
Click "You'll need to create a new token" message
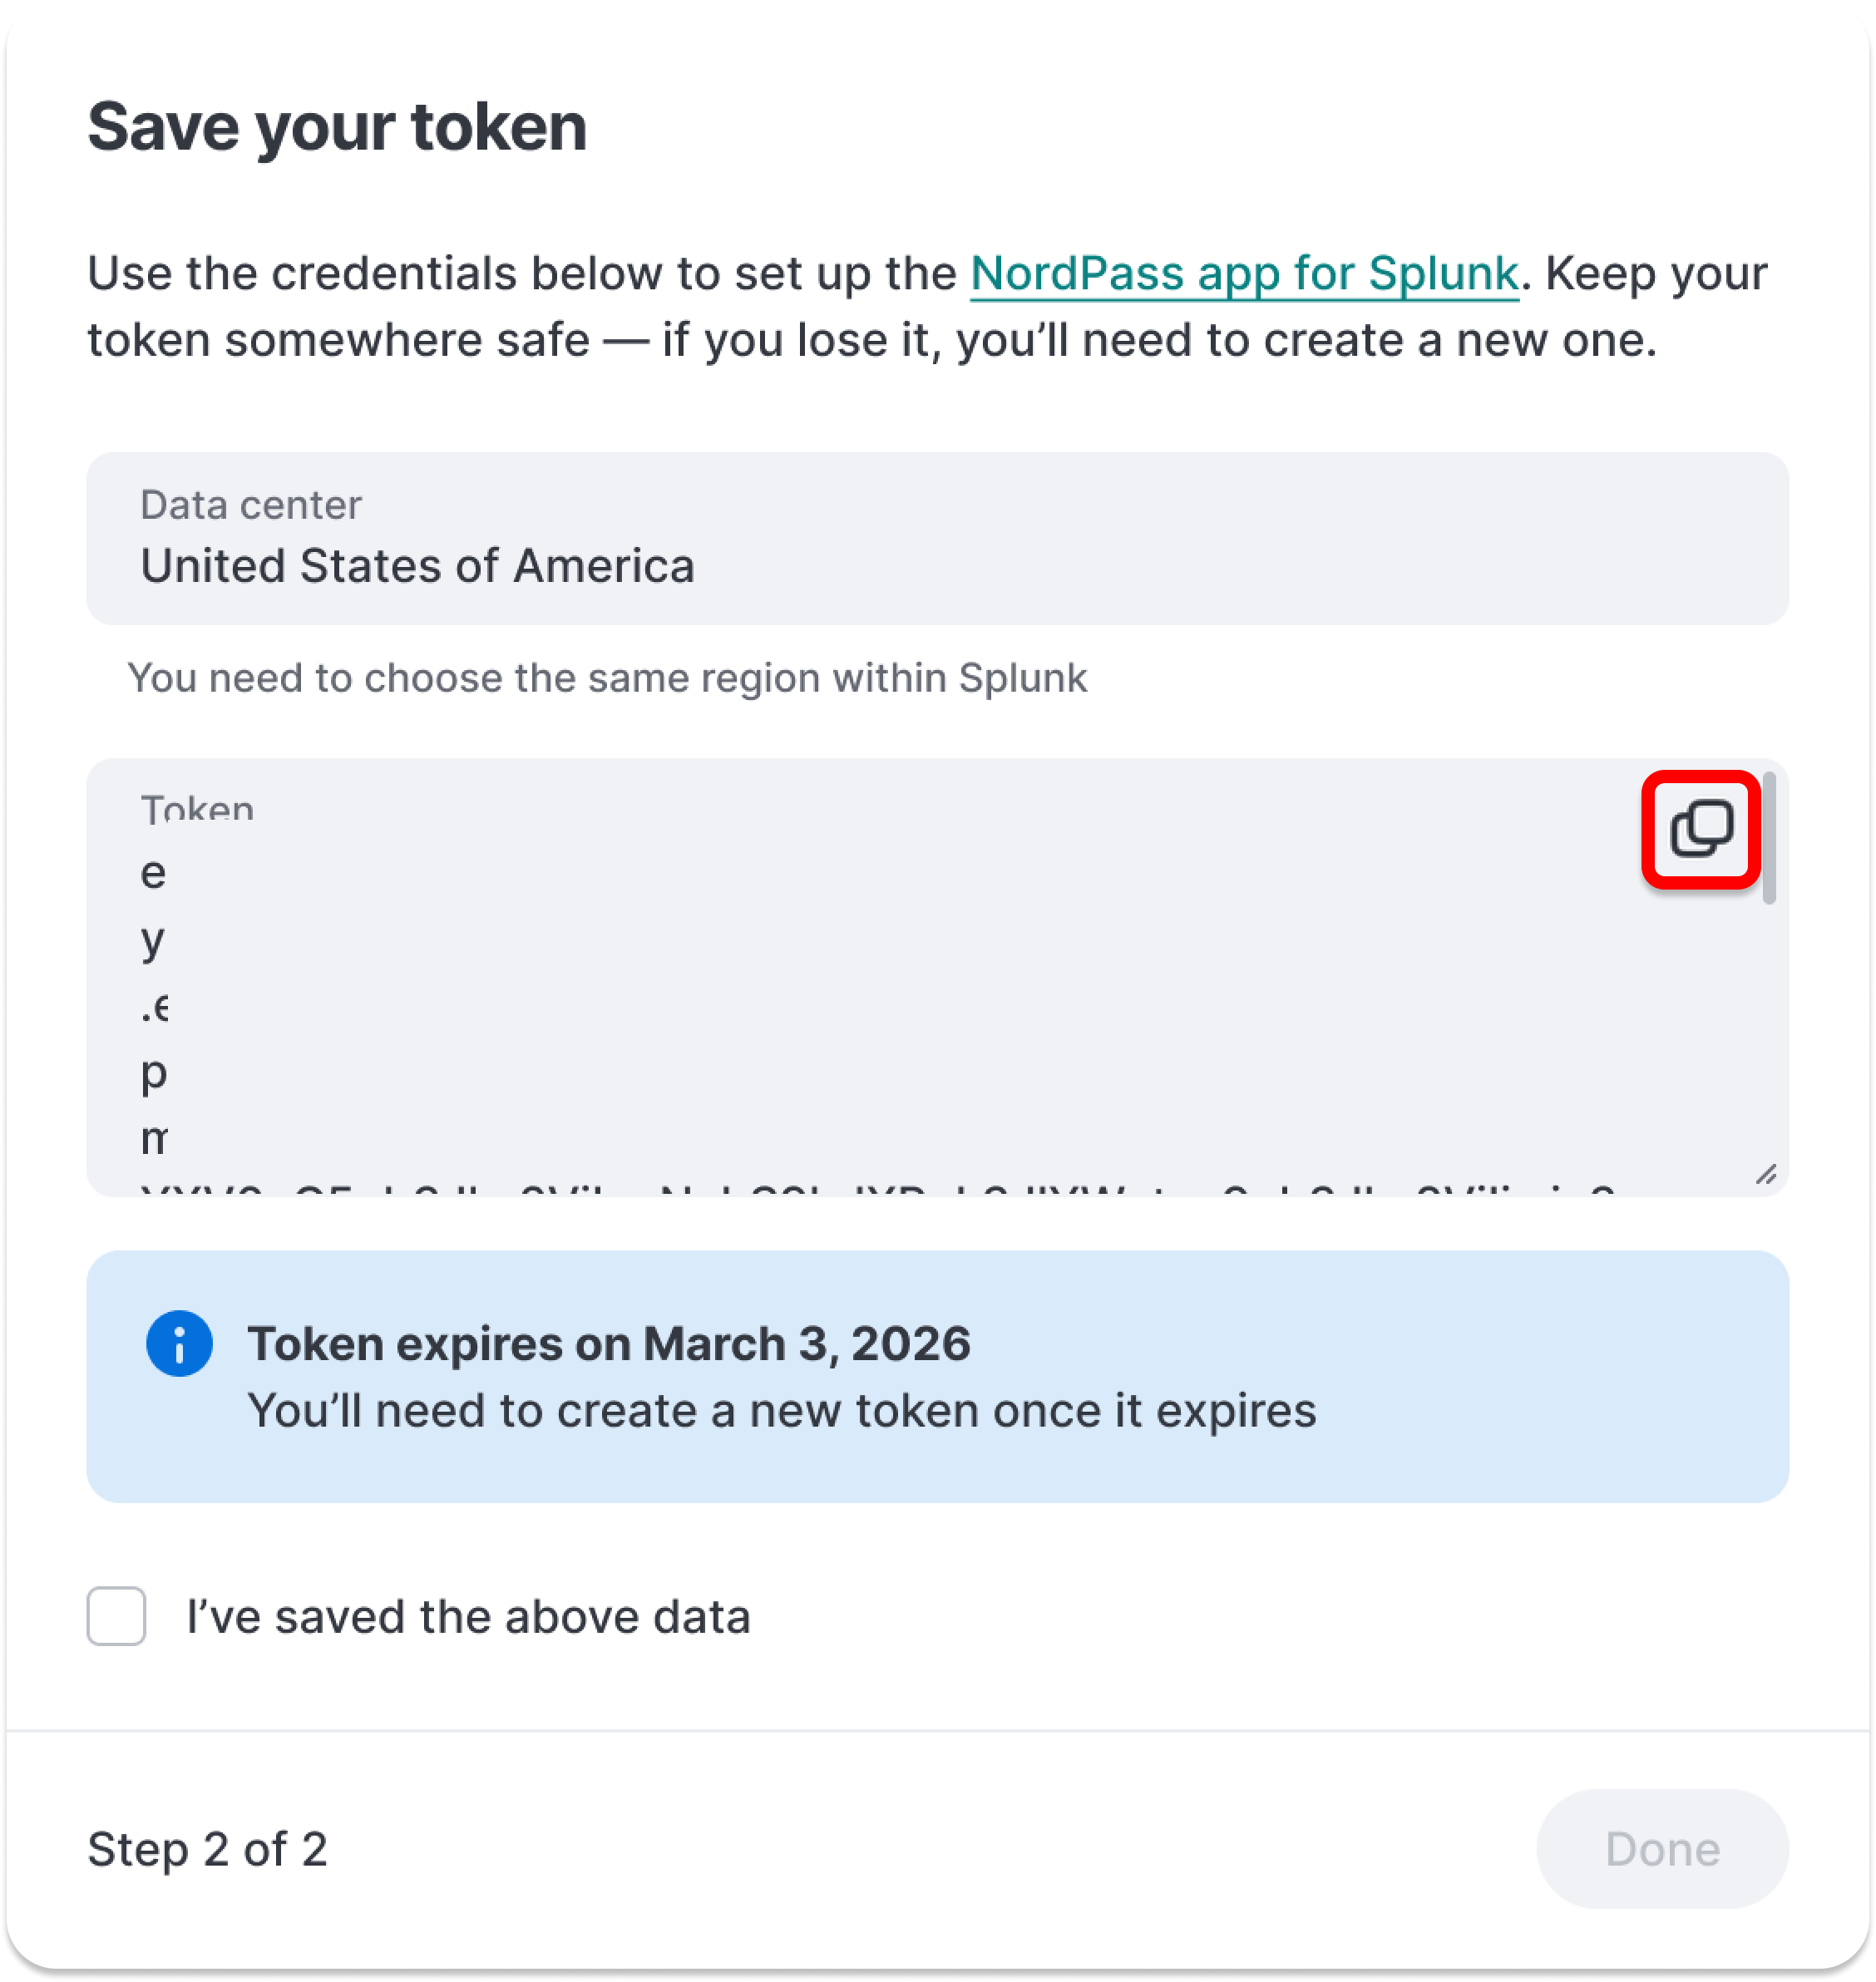(x=782, y=1410)
